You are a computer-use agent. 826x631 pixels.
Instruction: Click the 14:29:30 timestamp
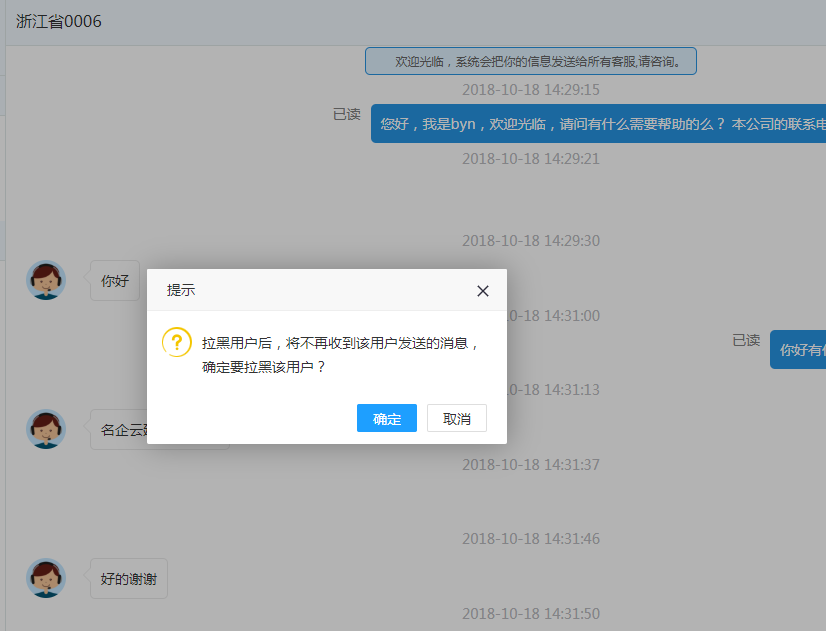(530, 241)
